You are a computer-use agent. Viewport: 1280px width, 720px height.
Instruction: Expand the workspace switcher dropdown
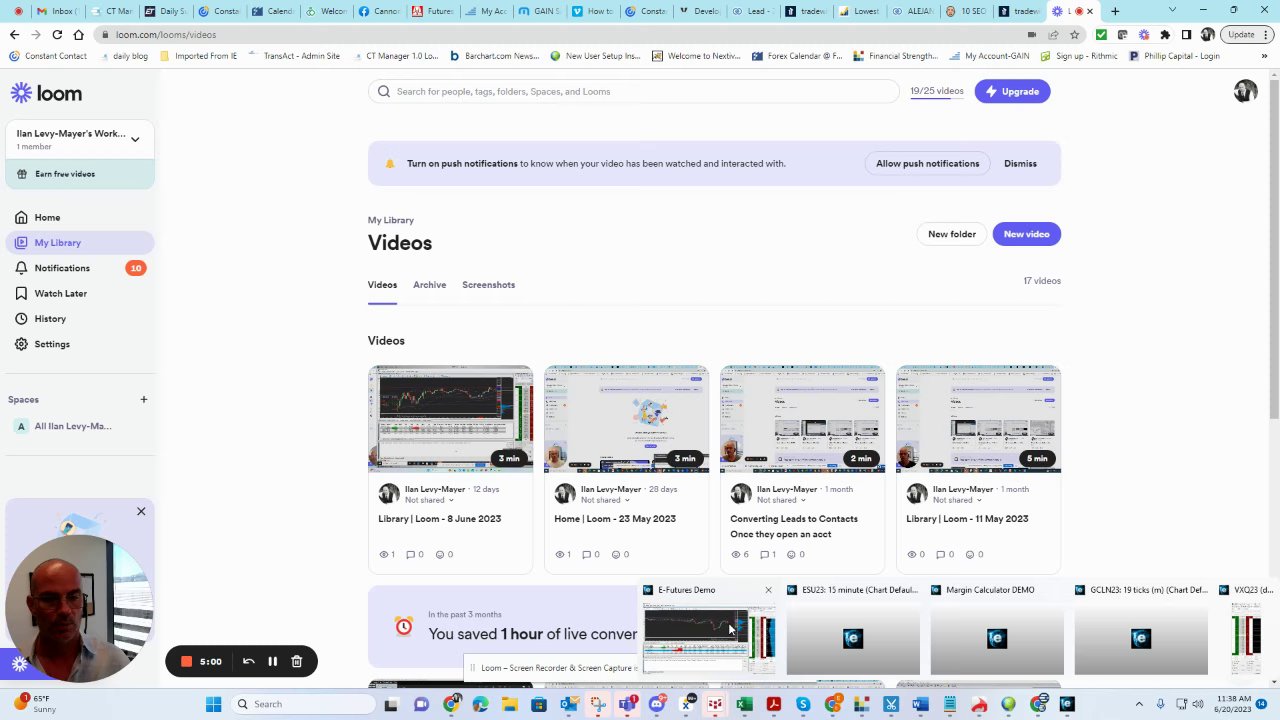tap(135, 139)
